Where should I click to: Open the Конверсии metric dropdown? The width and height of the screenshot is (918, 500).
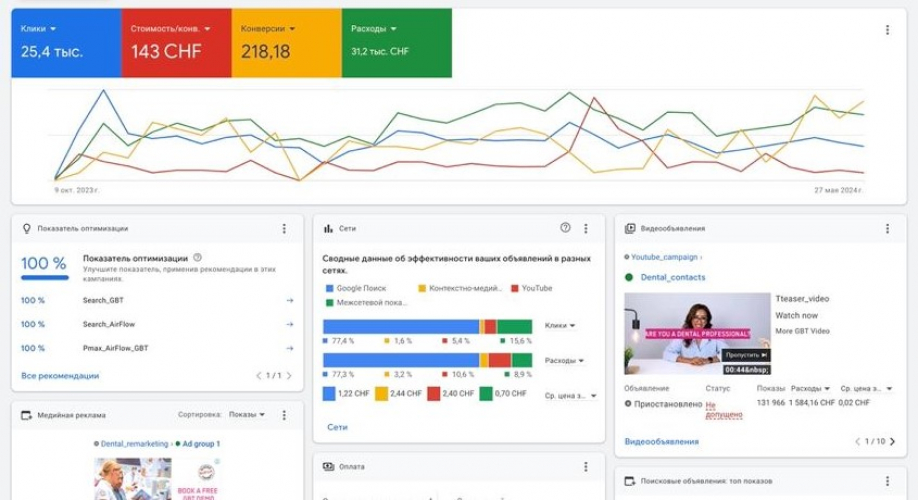coord(268,29)
